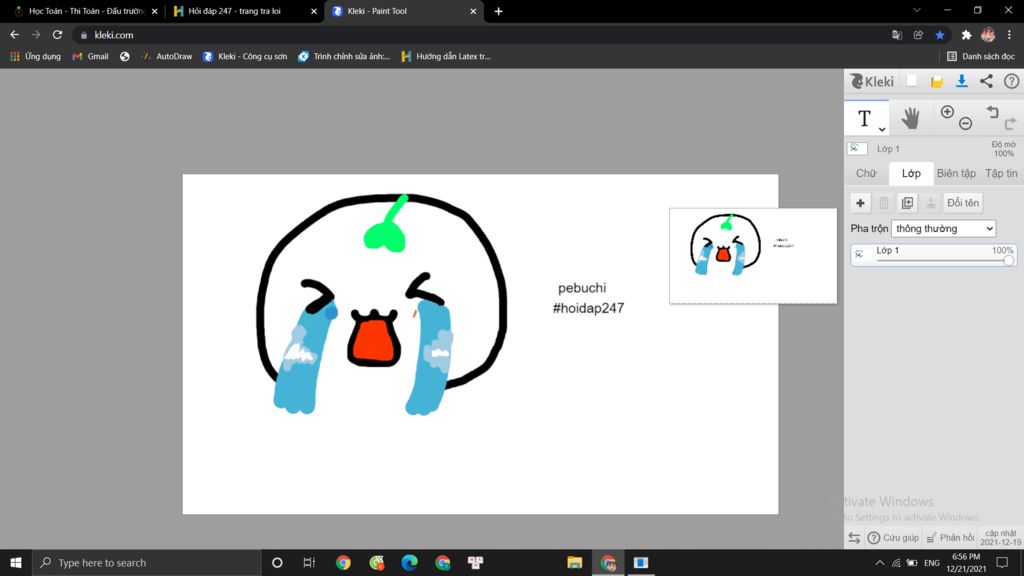
Task: Click the Type here to search box
Action: point(146,562)
